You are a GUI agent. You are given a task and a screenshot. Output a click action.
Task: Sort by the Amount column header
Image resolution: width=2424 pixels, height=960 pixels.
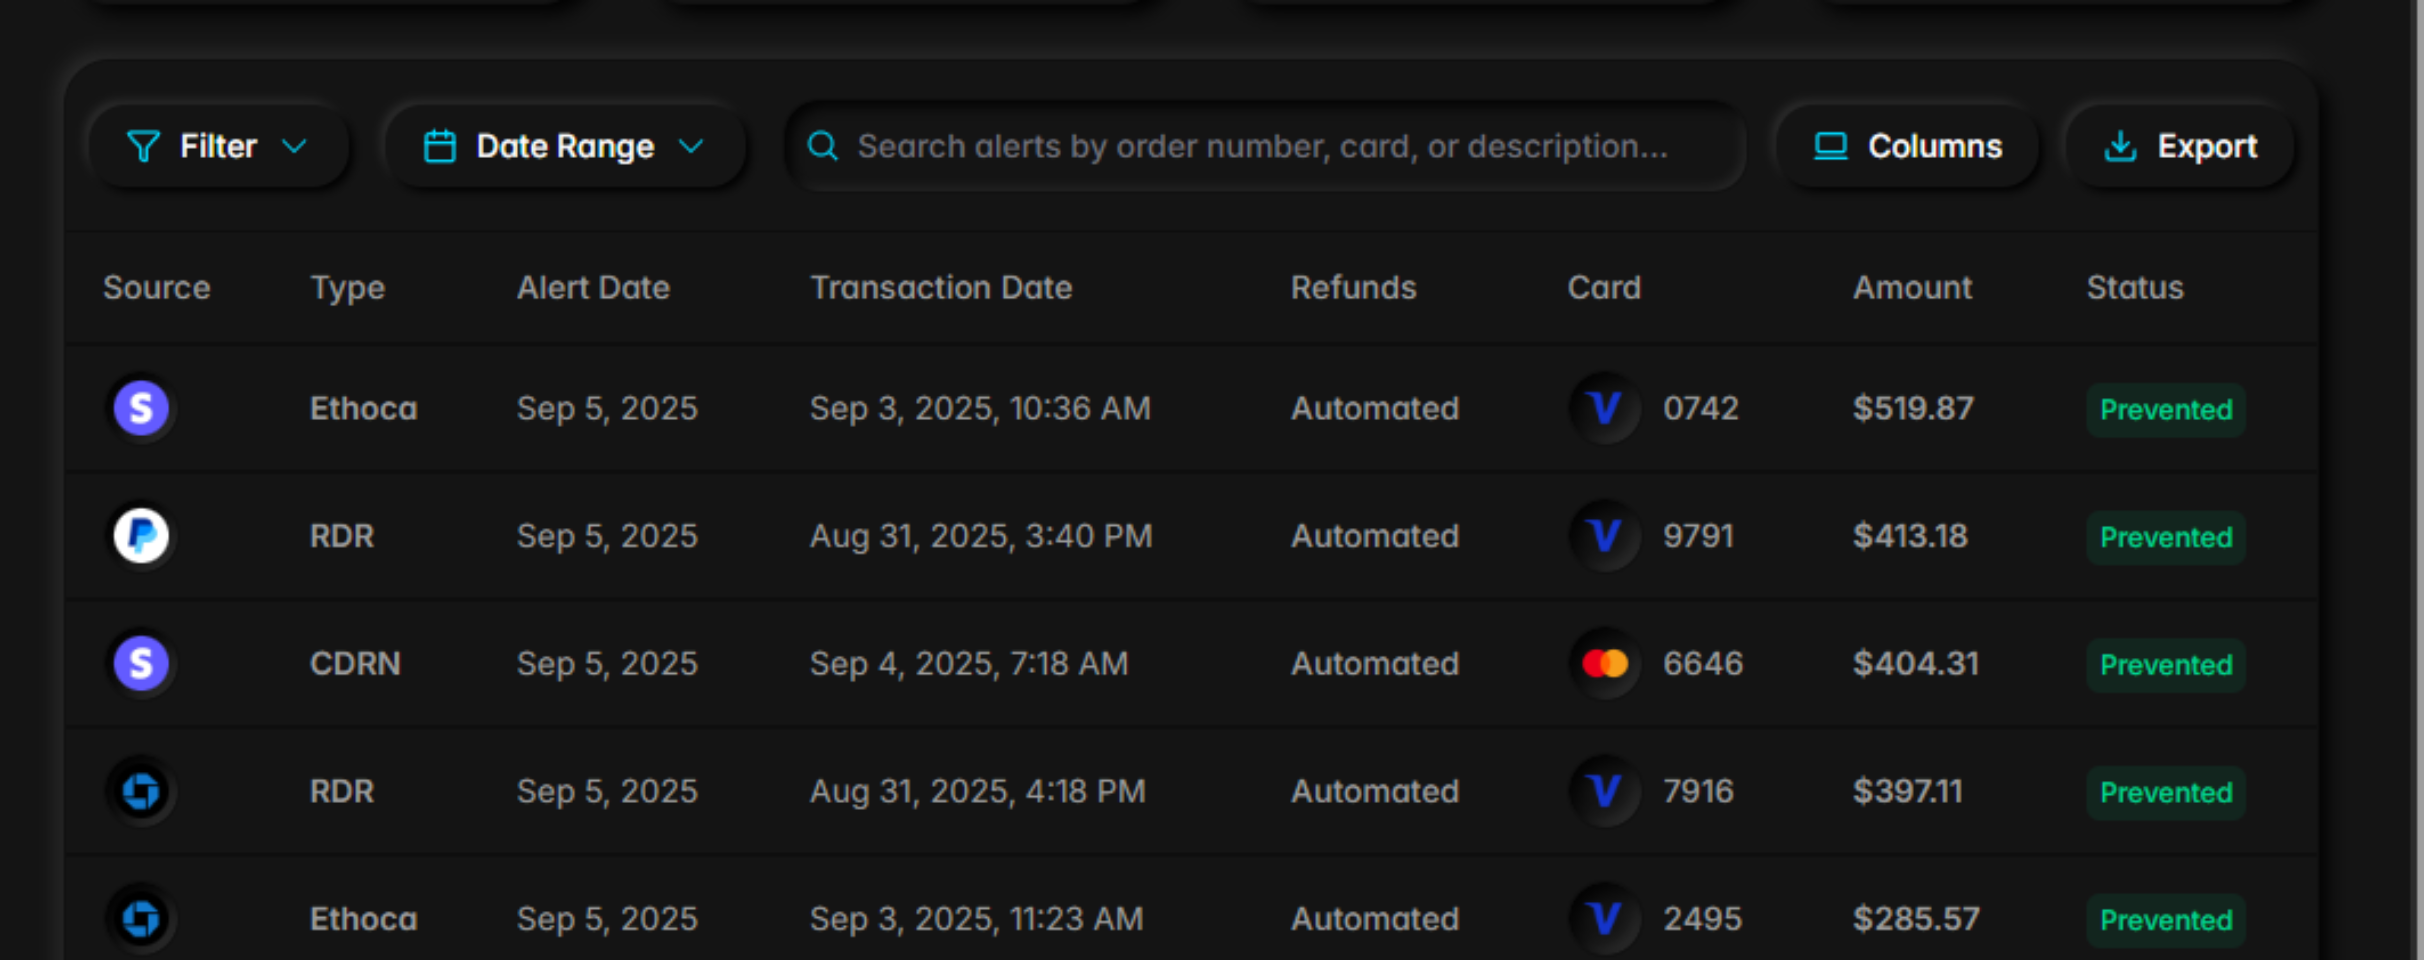[1912, 288]
